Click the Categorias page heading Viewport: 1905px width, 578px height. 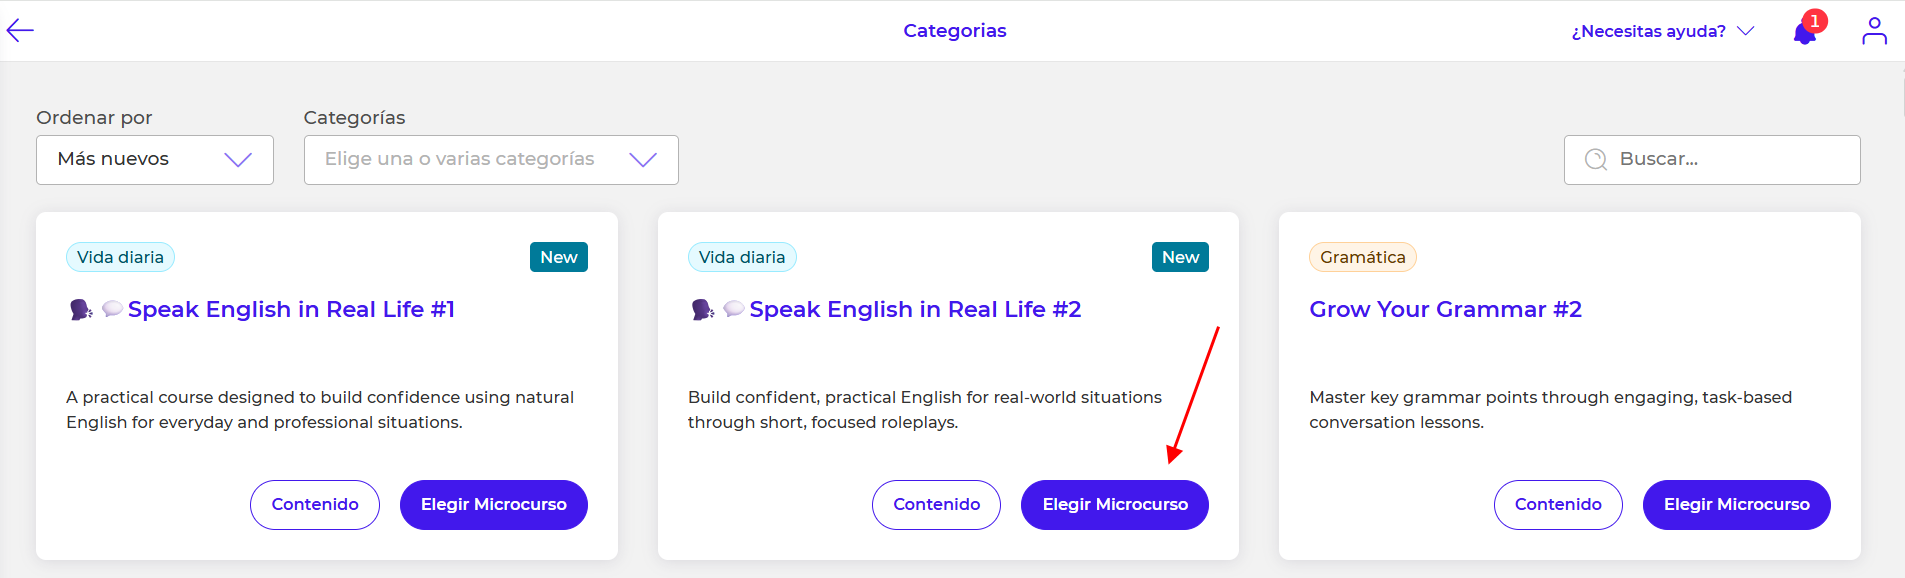point(954,31)
